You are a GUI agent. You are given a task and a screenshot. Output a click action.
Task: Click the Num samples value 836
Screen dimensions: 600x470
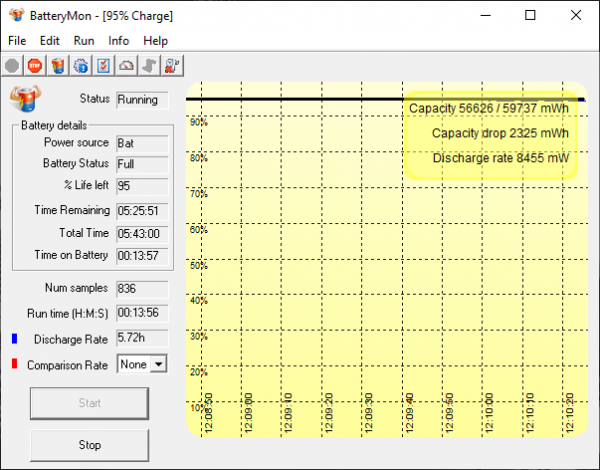[142, 289]
